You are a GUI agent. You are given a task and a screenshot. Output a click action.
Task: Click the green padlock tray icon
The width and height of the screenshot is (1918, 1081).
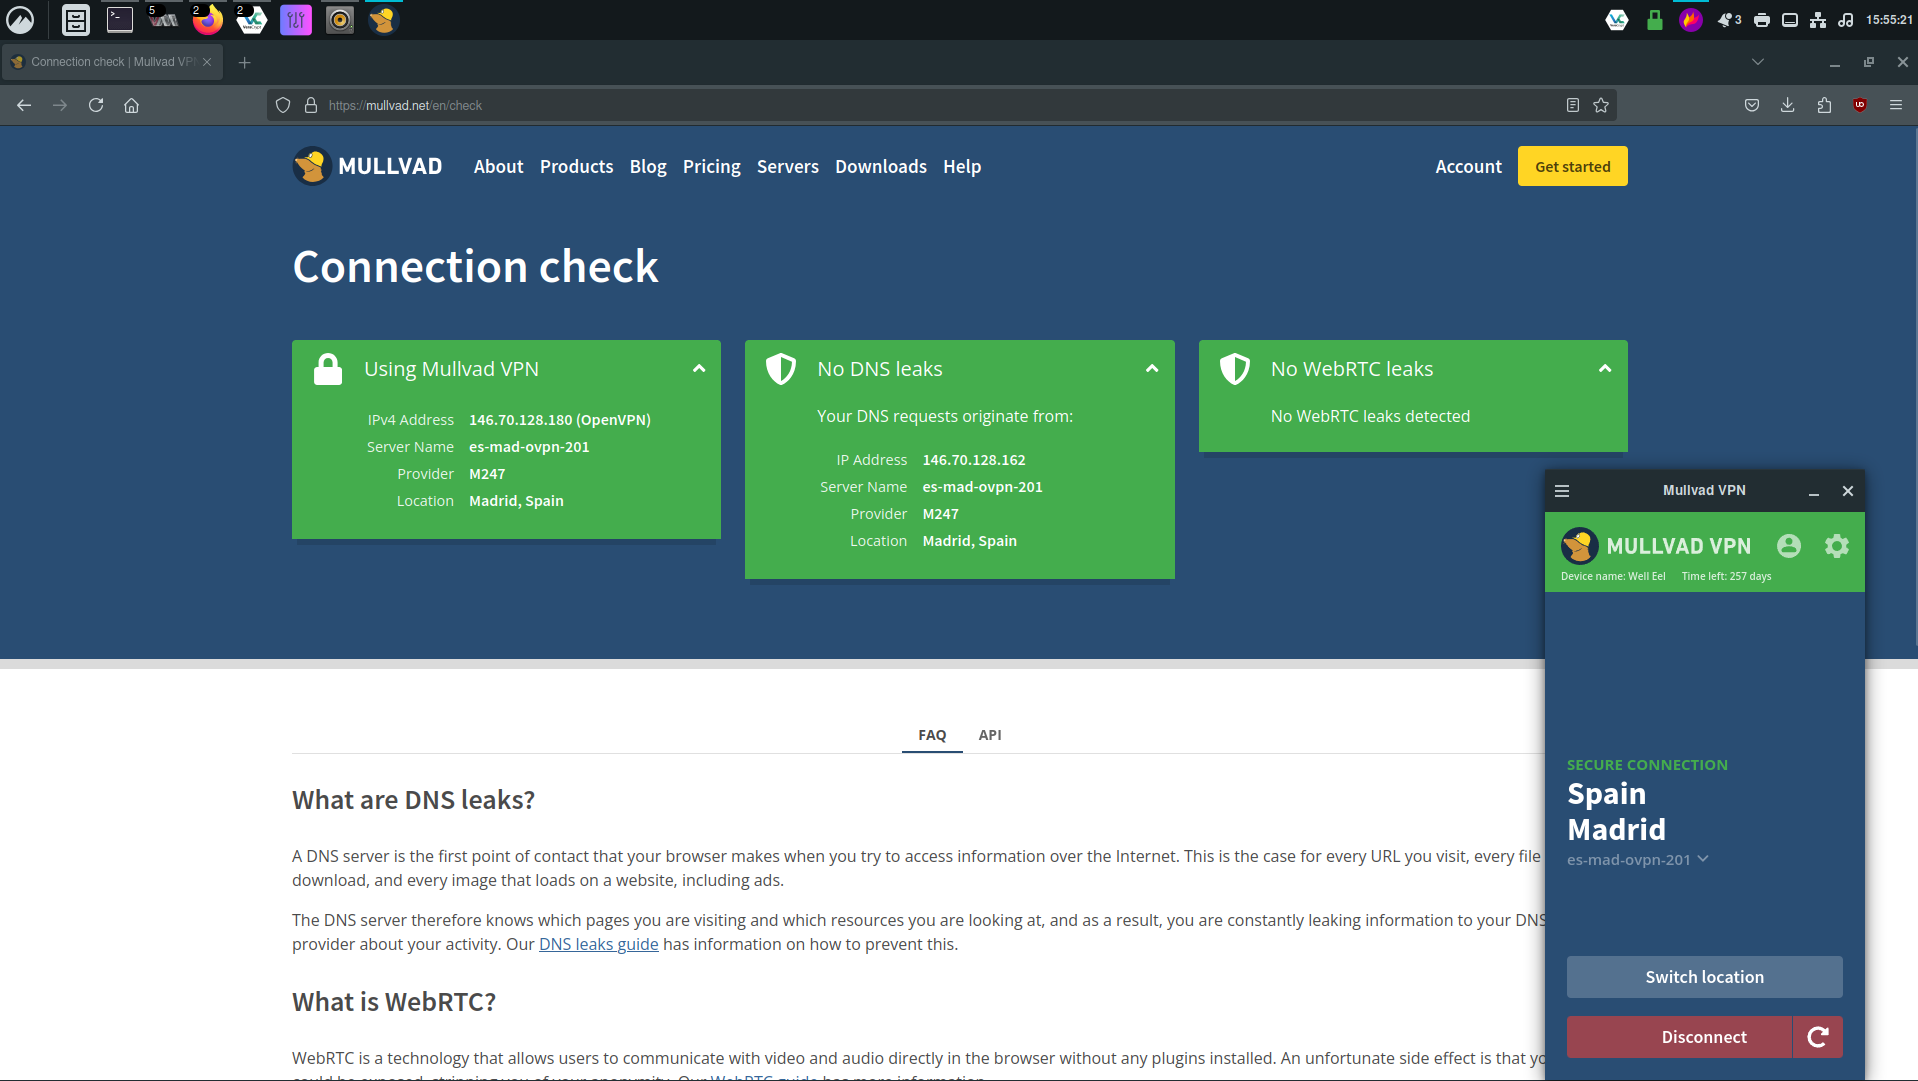(1655, 20)
